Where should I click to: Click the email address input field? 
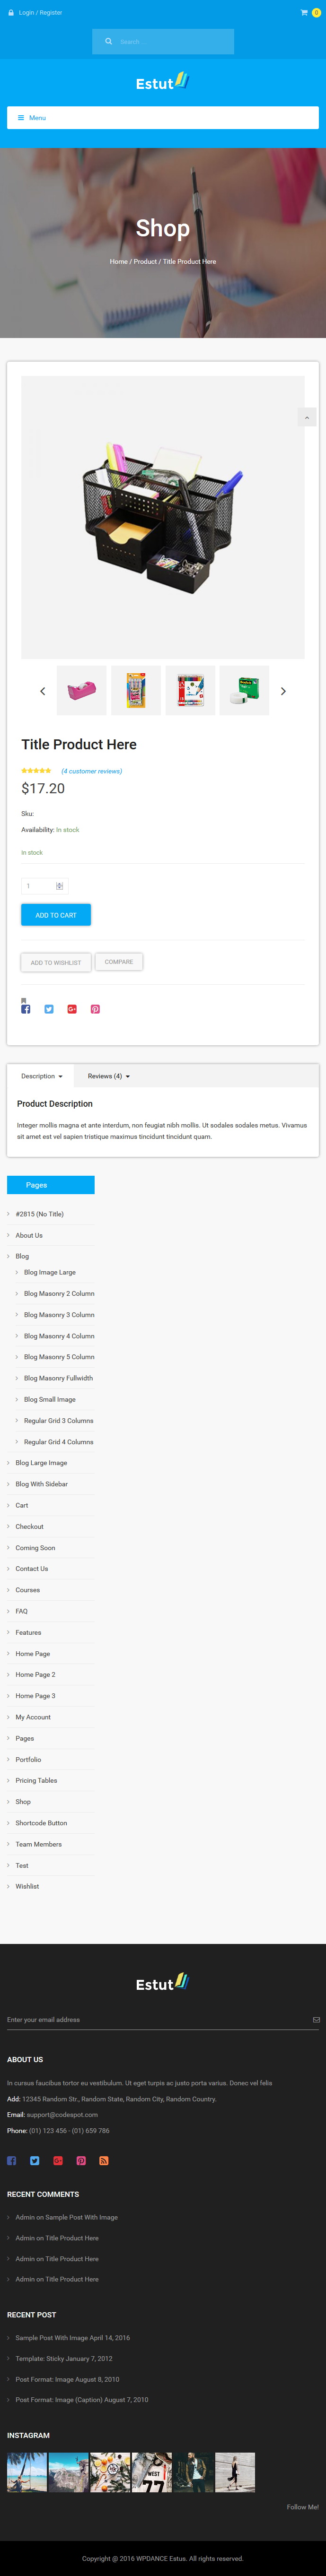[157, 2020]
